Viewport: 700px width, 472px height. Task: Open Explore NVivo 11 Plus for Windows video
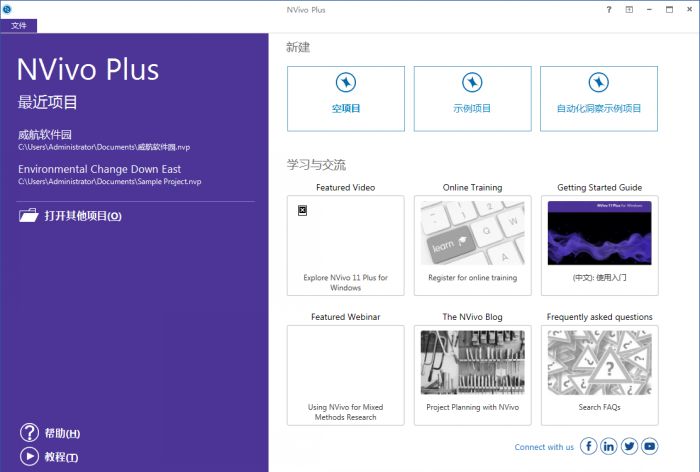tap(346, 283)
